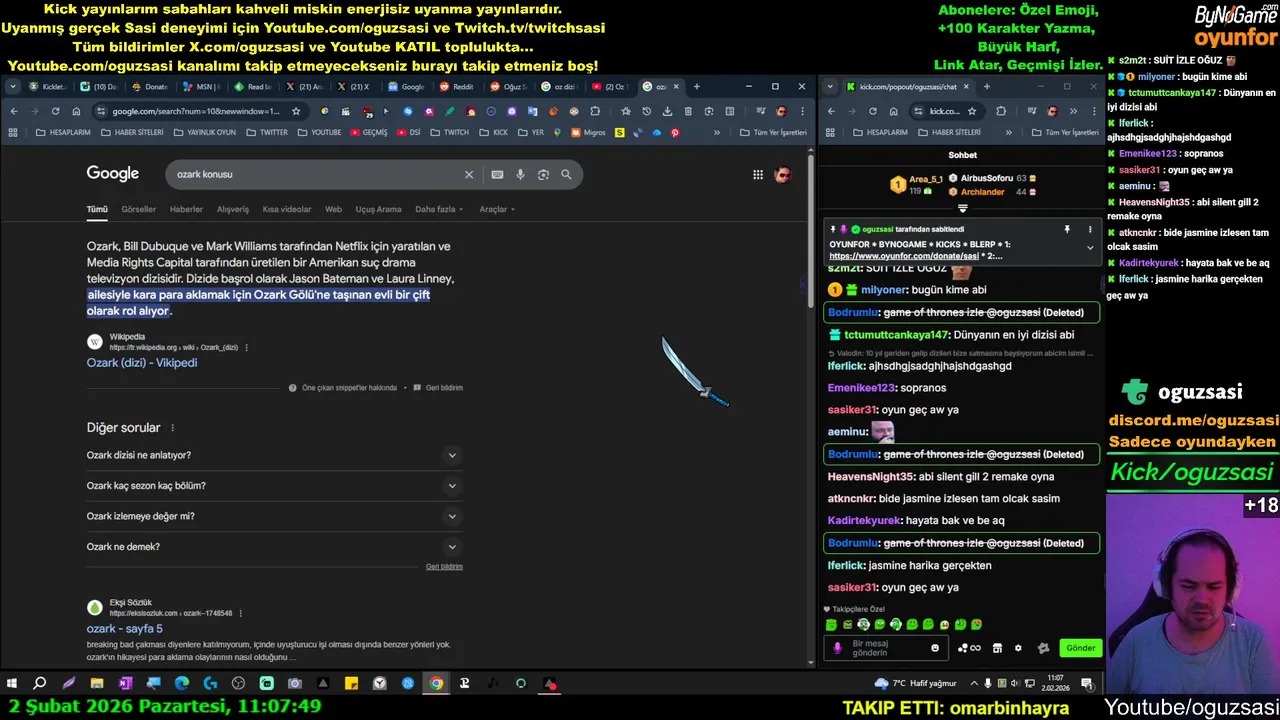Open the on-screen keyboard in Google search
Screen dimensions: 1280x720
point(497,174)
